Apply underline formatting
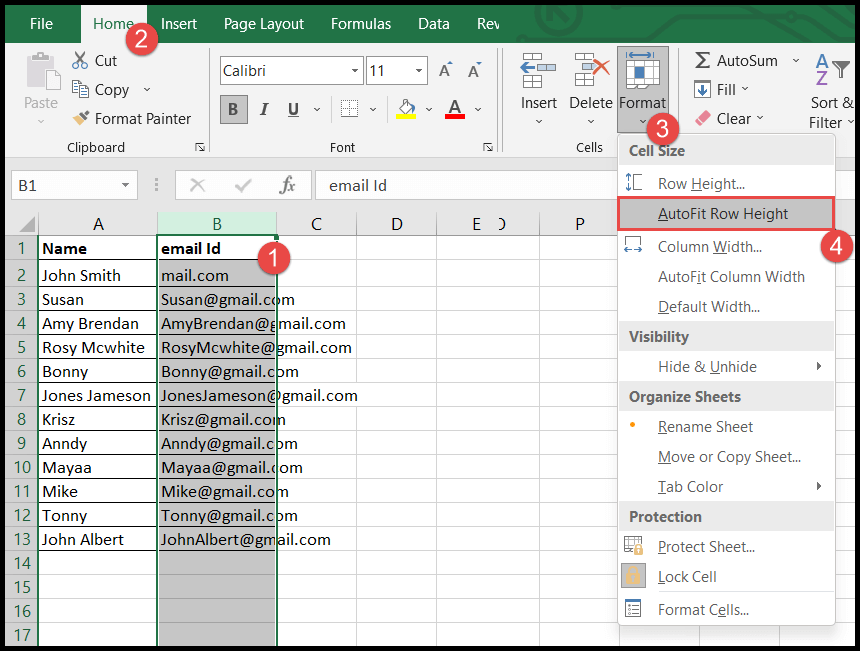860x651 pixels. tap(293, 109)
